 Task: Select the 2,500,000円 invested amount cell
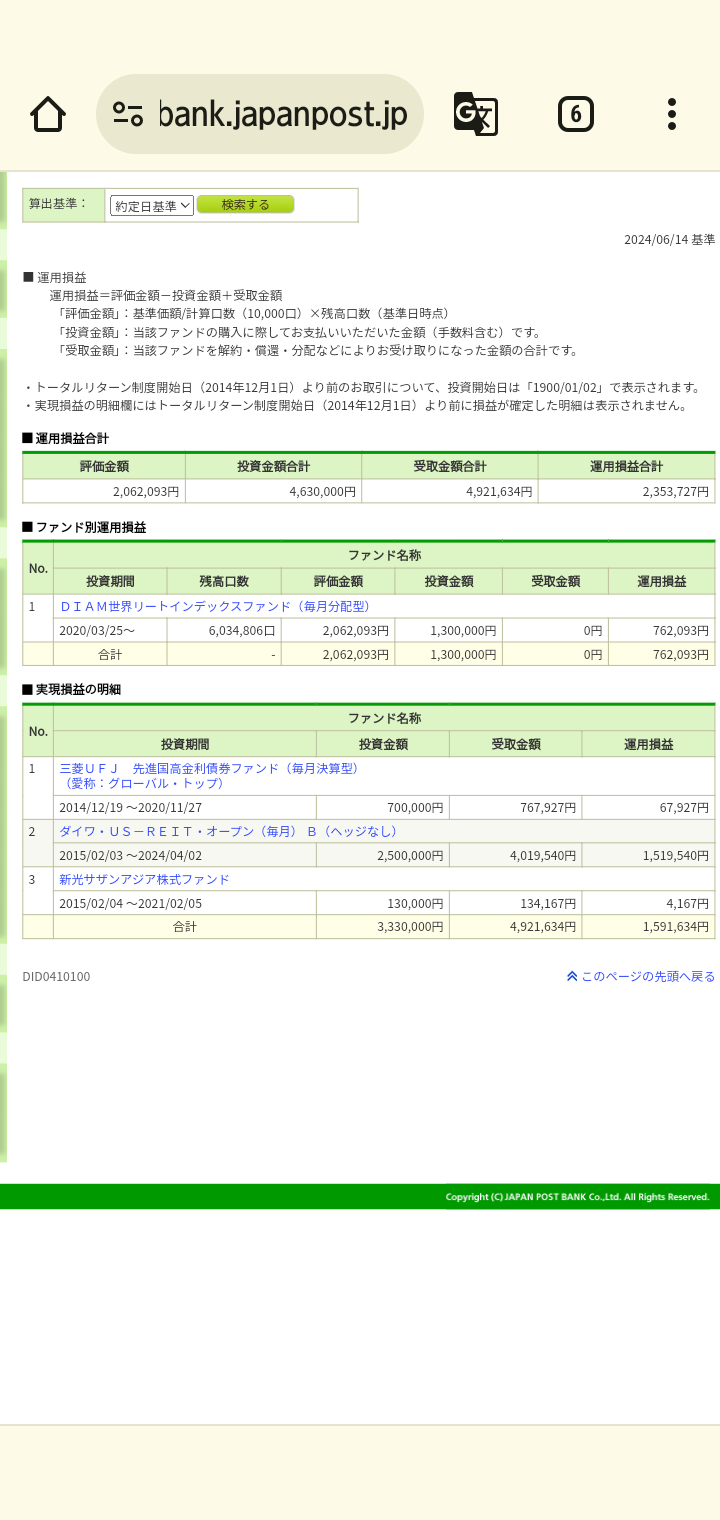tap(383, 855)
